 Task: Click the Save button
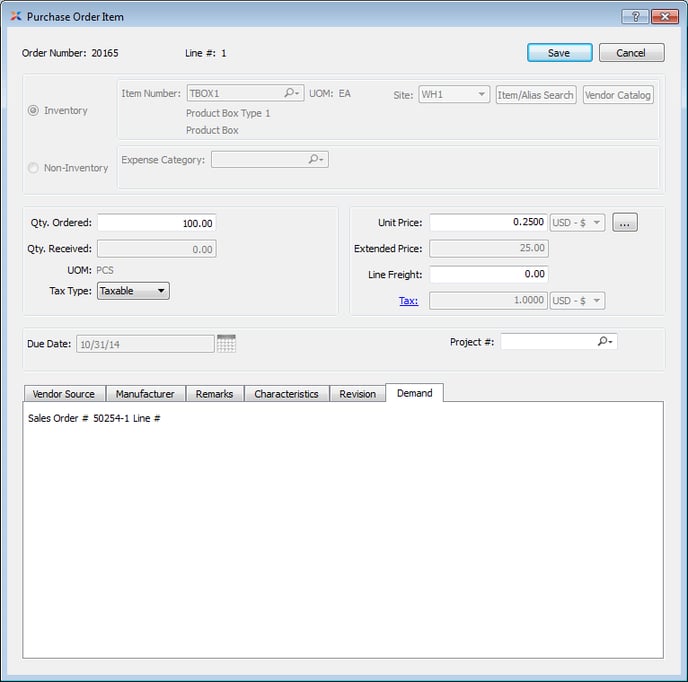click(x=559, y=53)
